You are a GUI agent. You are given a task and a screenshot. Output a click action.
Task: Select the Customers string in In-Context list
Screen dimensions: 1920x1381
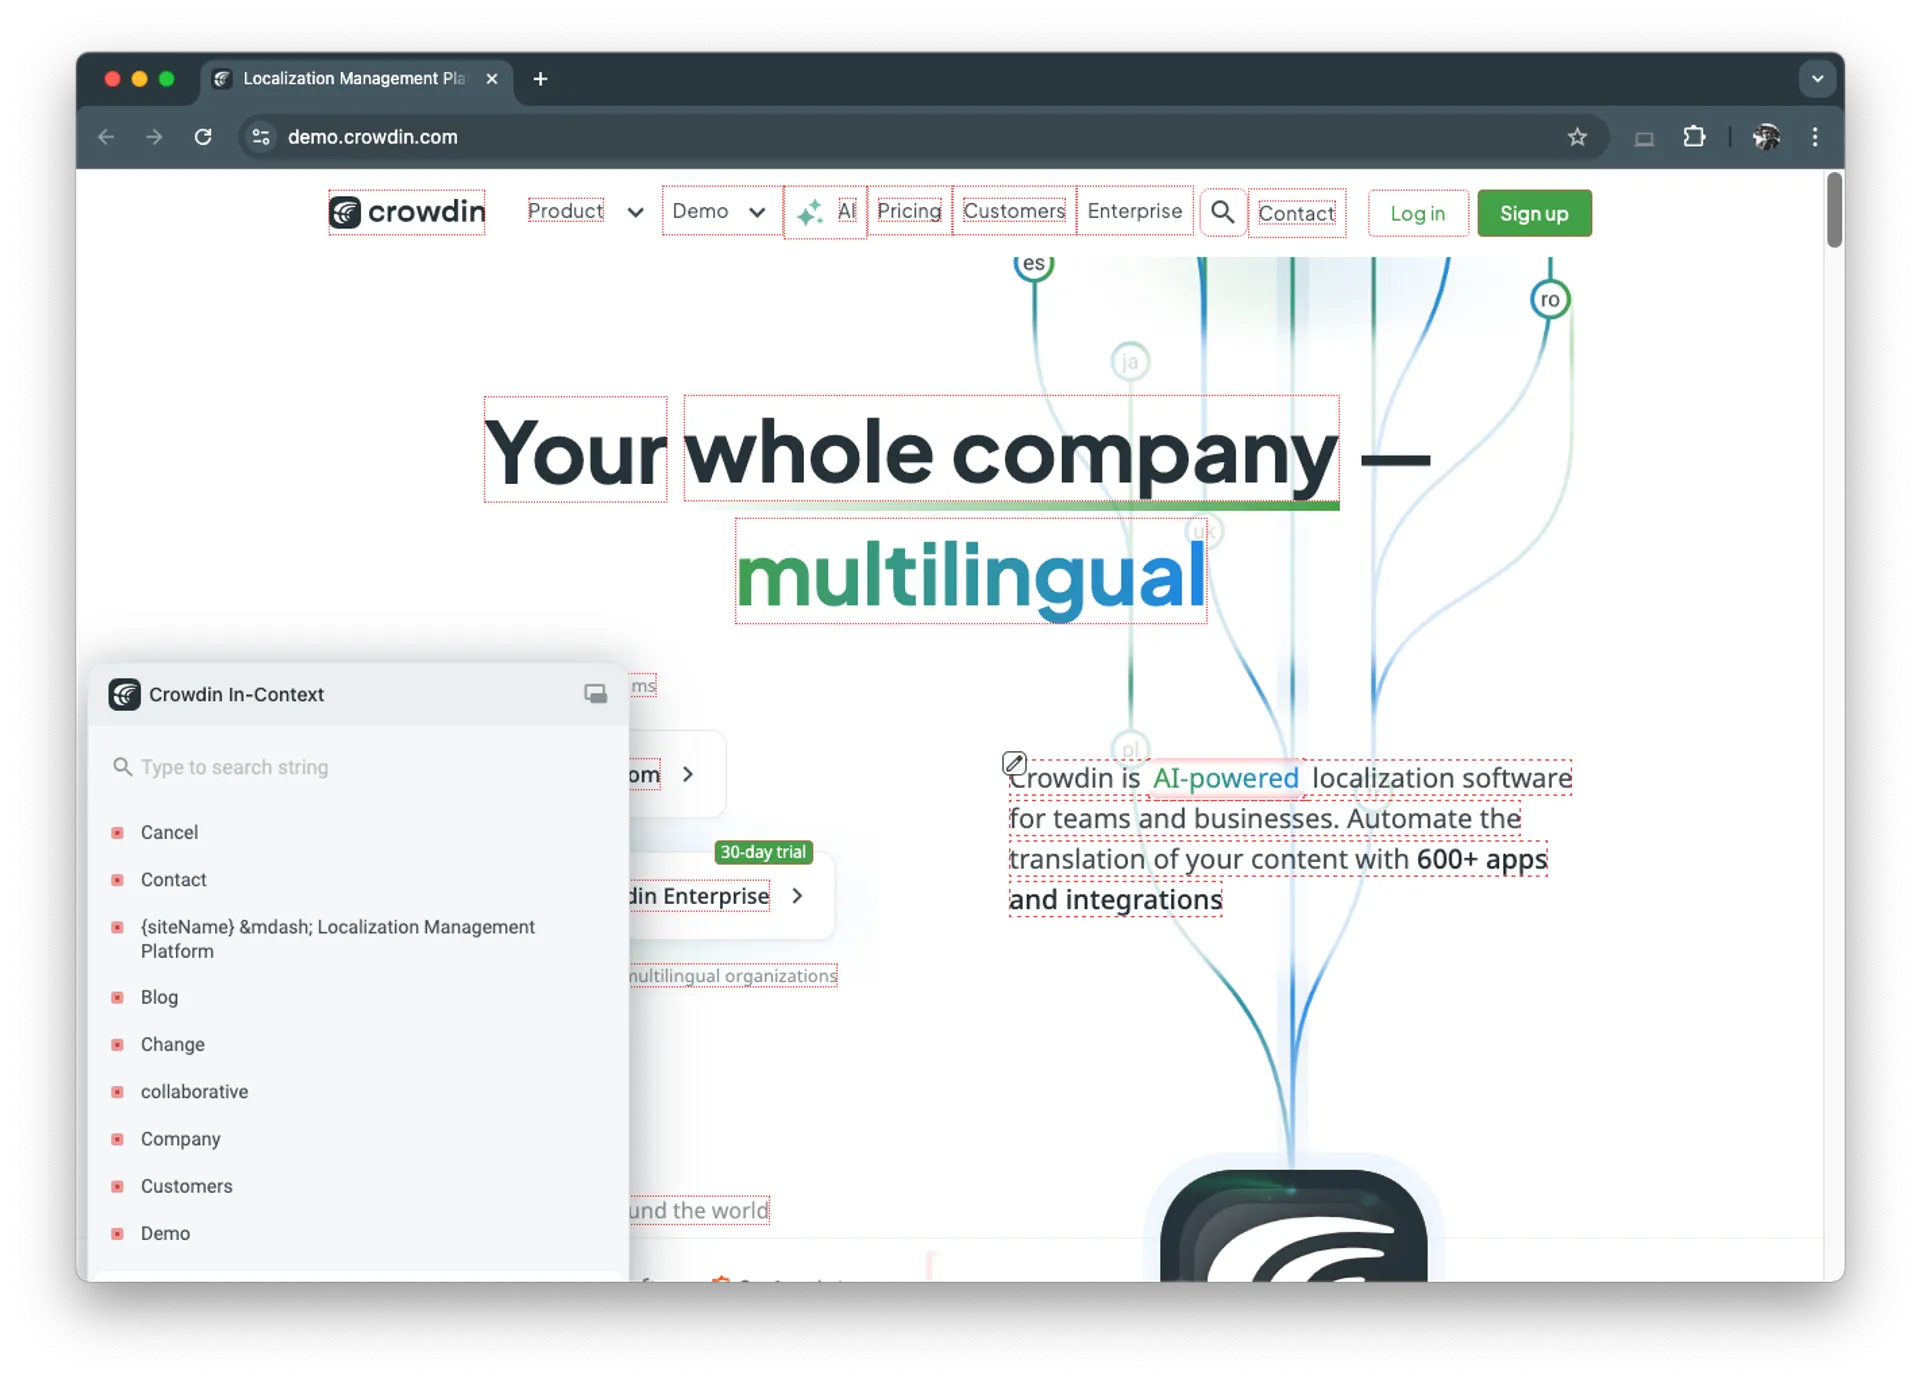tap(186, 1186)
